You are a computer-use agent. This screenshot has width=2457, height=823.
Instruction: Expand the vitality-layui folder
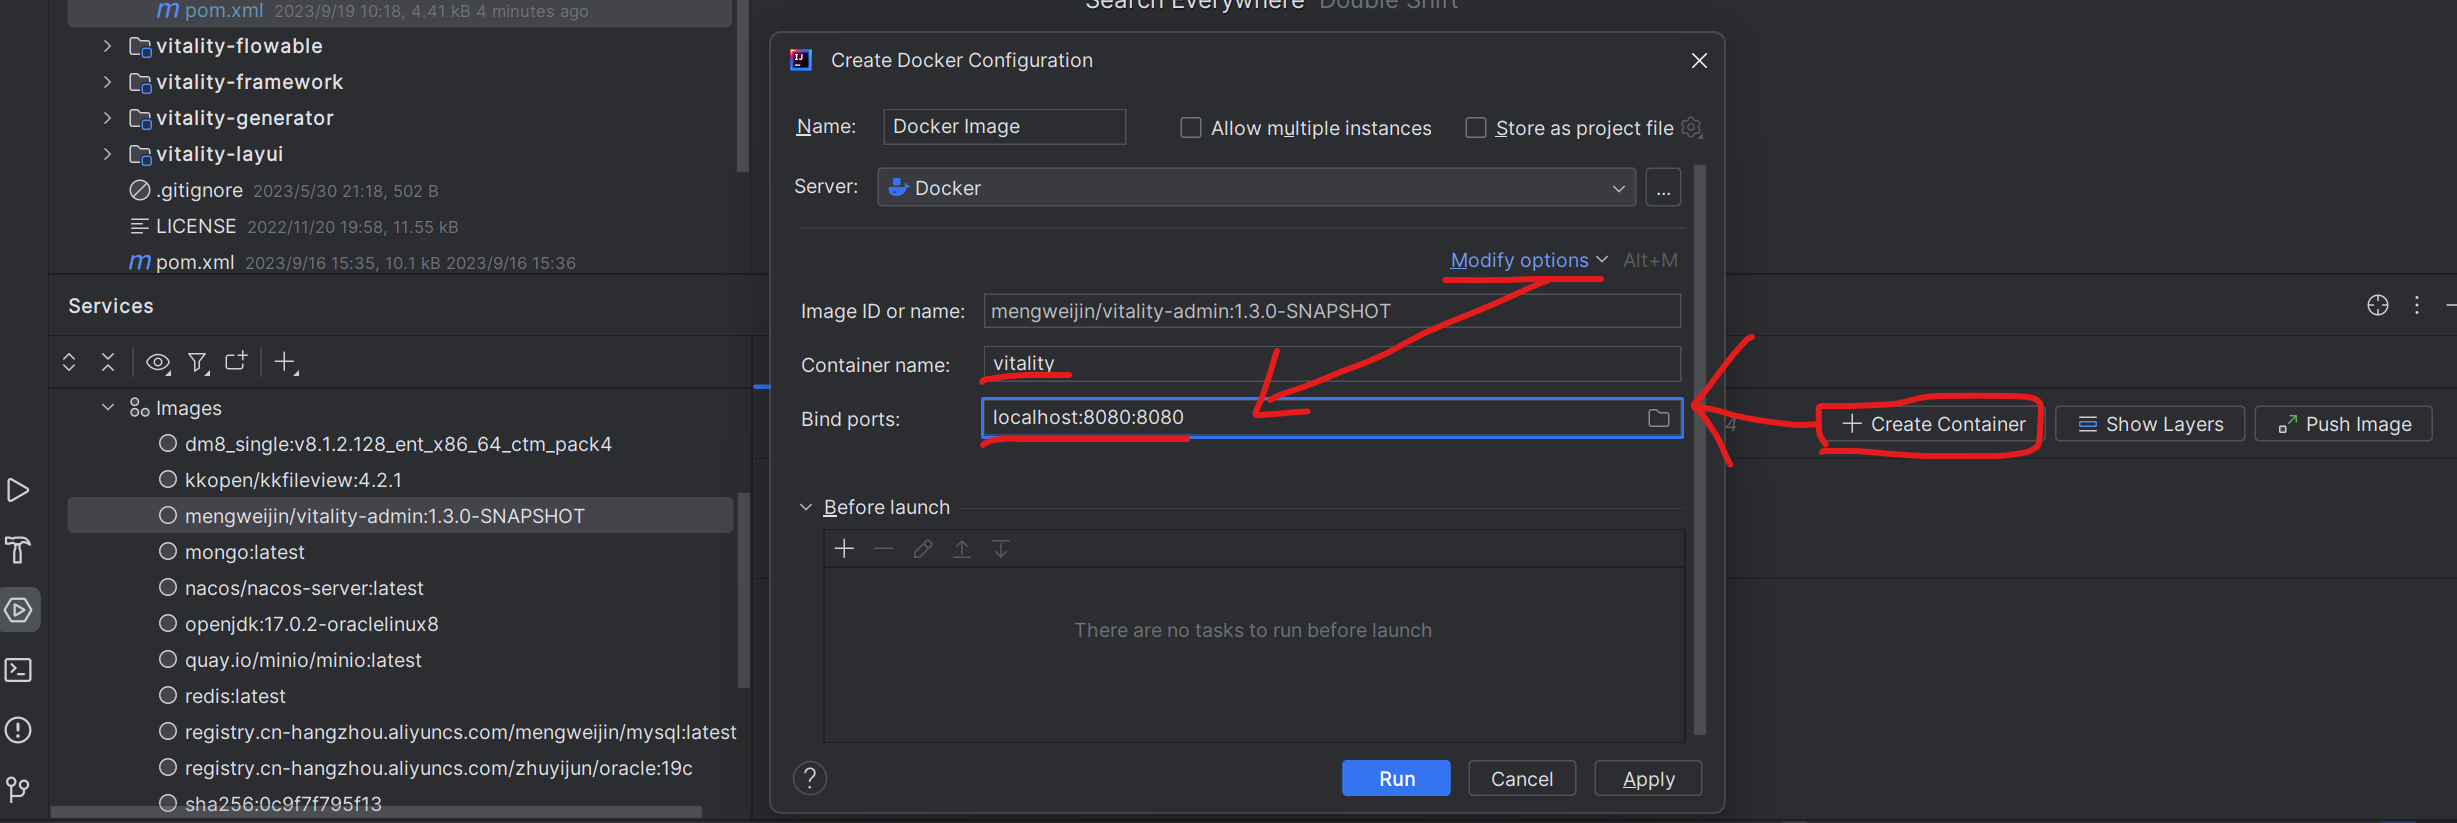tap(108, 154)
